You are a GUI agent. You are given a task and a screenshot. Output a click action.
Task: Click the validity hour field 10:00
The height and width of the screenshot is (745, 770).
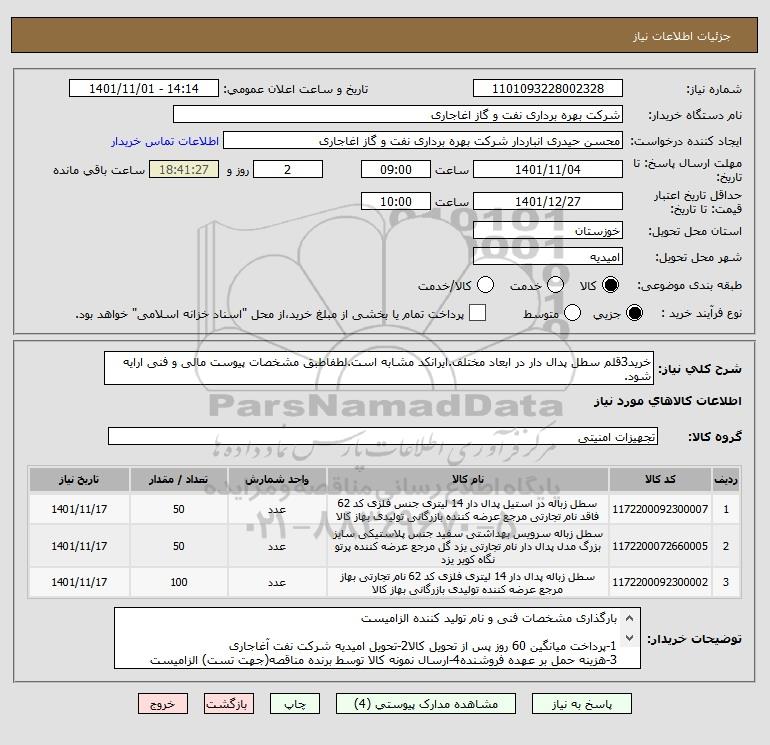(x=396, y=201)
